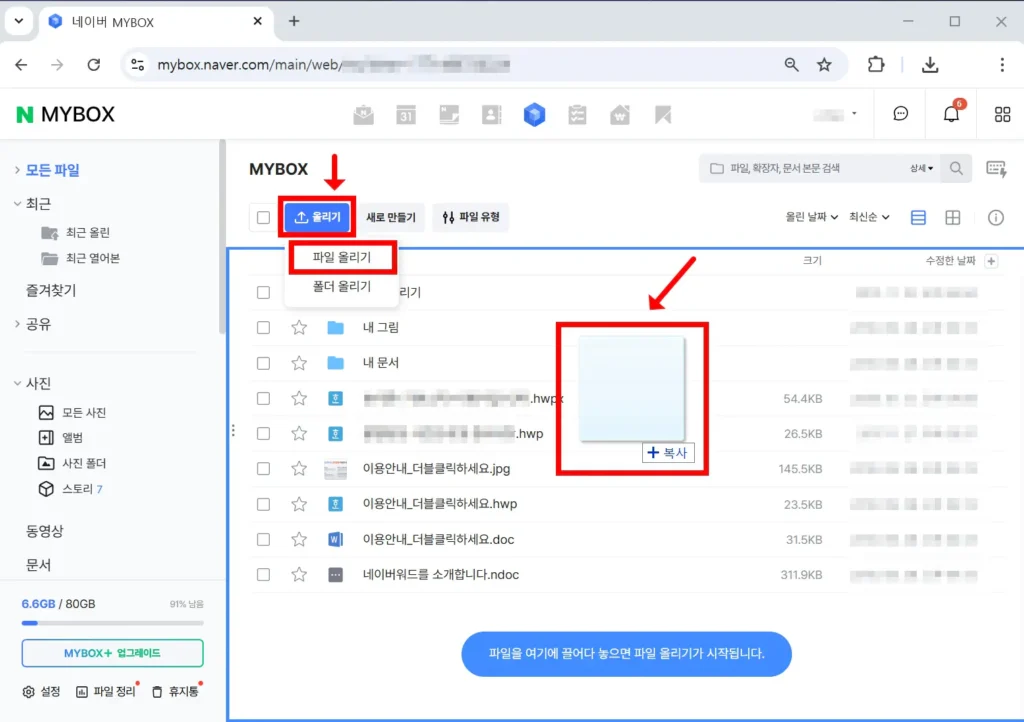This screenshot has height=722, width=1024.
Task: Open the 상세 search options dropdown
Action: 921,168
